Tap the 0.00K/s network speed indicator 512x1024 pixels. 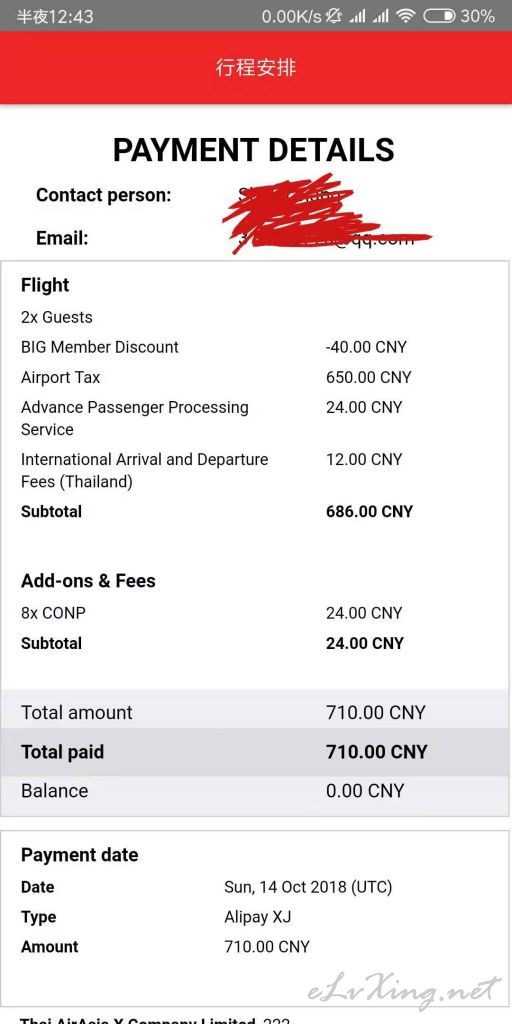point(291,16)
